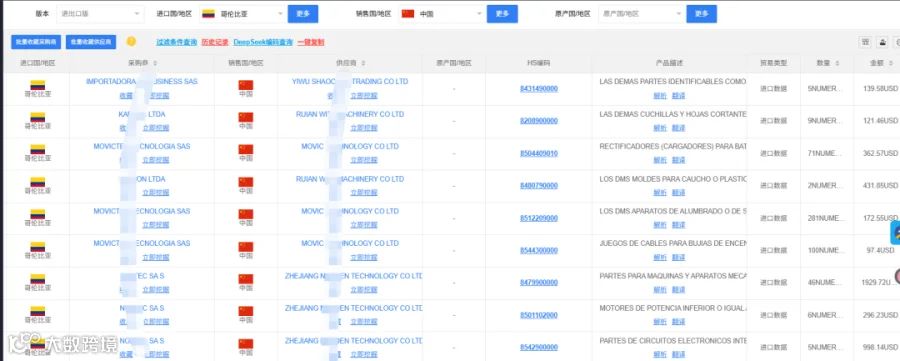
Task: Open the 进口国/地区 dropdown showing 哥伦比亚
Action: pos(242,13)
